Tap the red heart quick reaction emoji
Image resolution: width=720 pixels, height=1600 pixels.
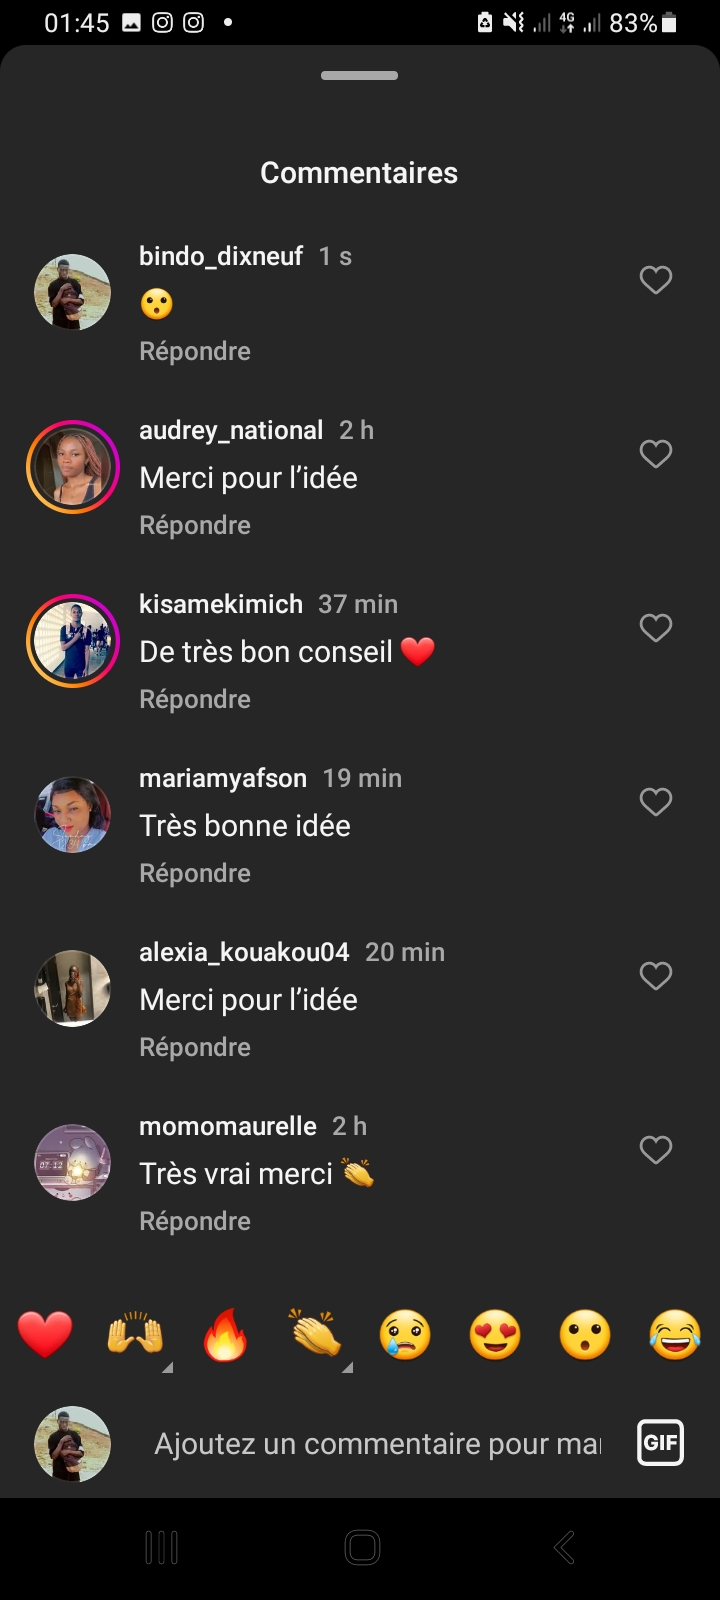[x=45, y=1335]
